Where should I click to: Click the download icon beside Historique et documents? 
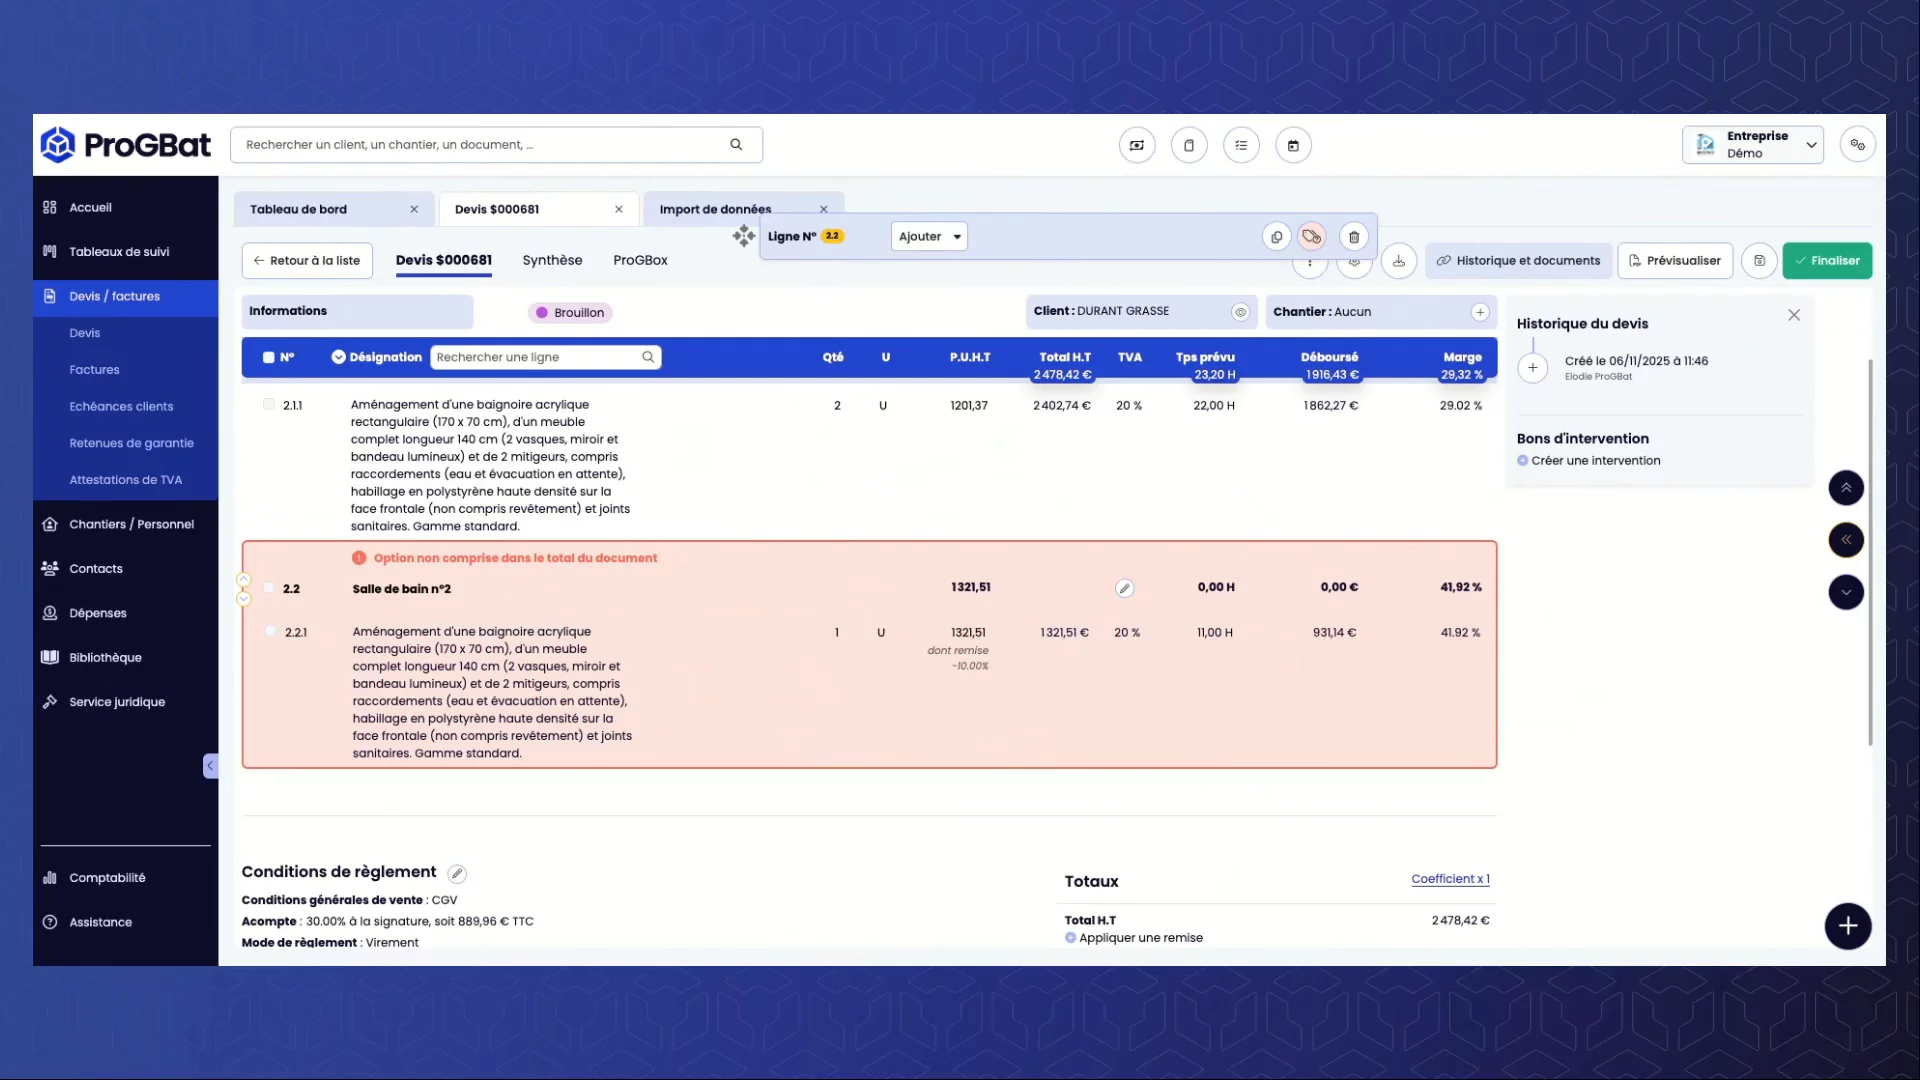[1399, 261]
